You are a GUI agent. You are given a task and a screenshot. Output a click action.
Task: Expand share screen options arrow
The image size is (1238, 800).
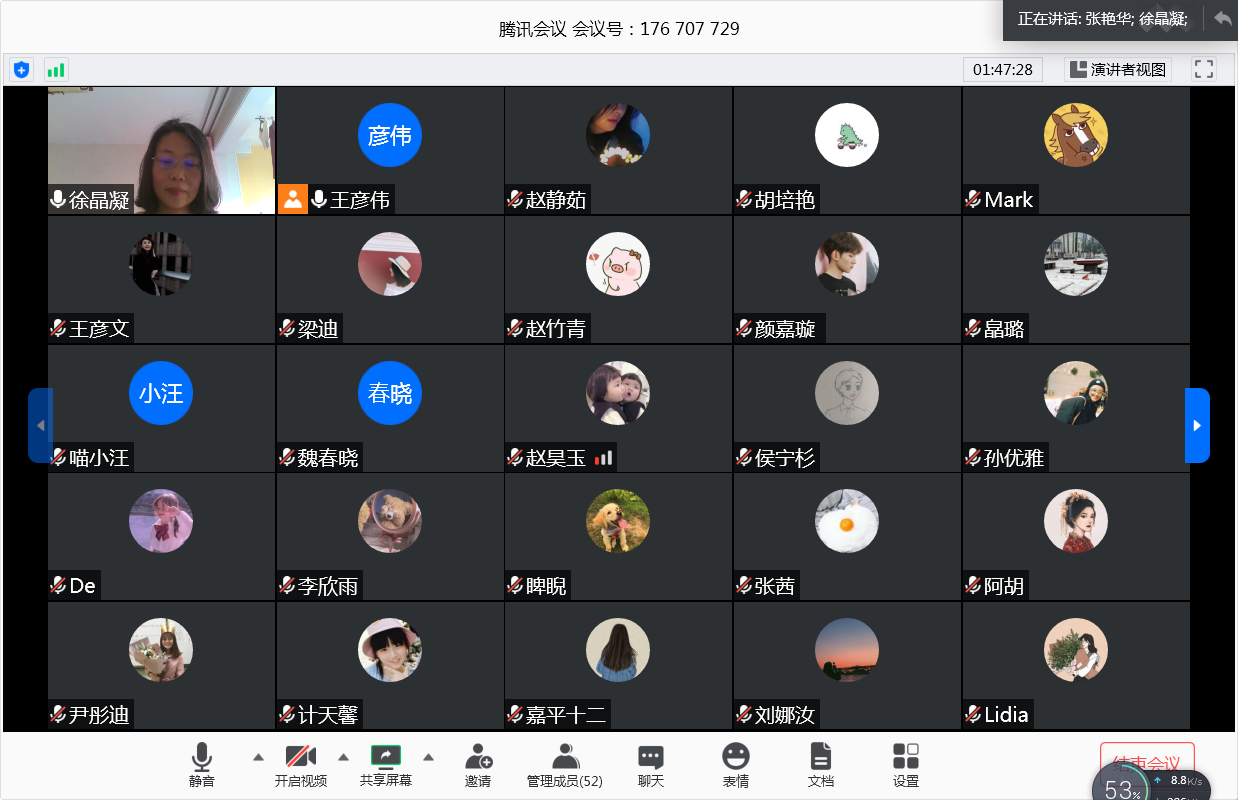click(429, 756)
